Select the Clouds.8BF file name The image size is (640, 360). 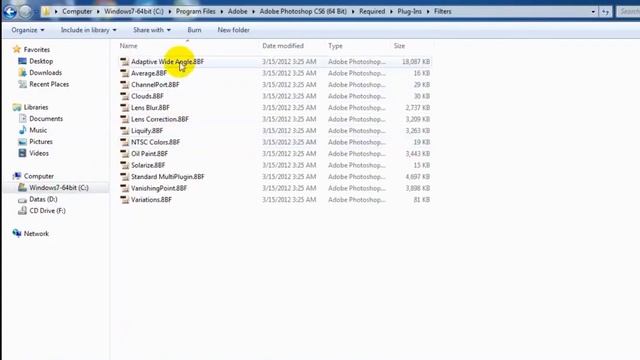pyautogui.click(x=147, y=96)
